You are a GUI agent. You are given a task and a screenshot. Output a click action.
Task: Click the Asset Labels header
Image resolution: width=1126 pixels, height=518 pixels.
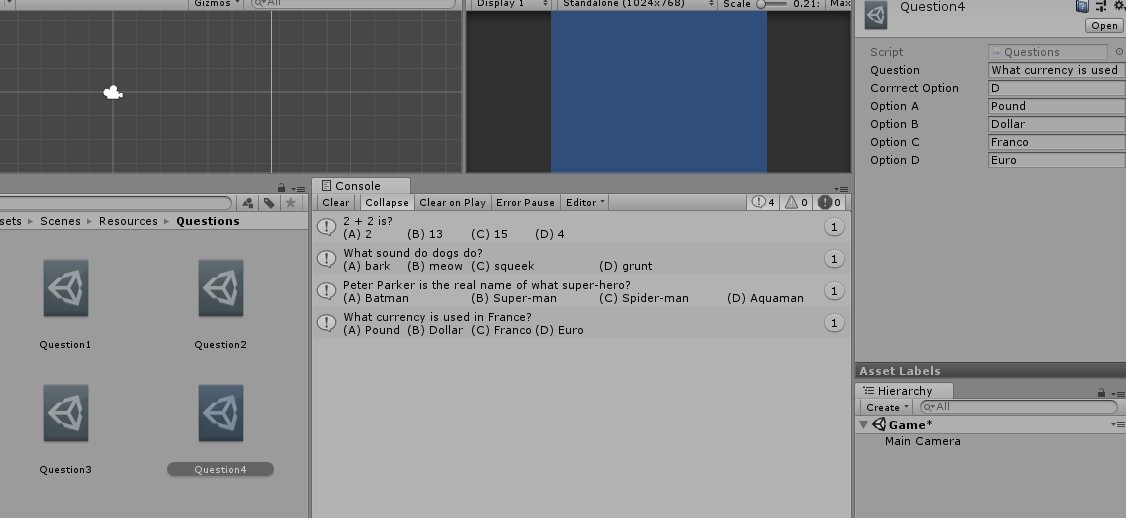point(990,371)
